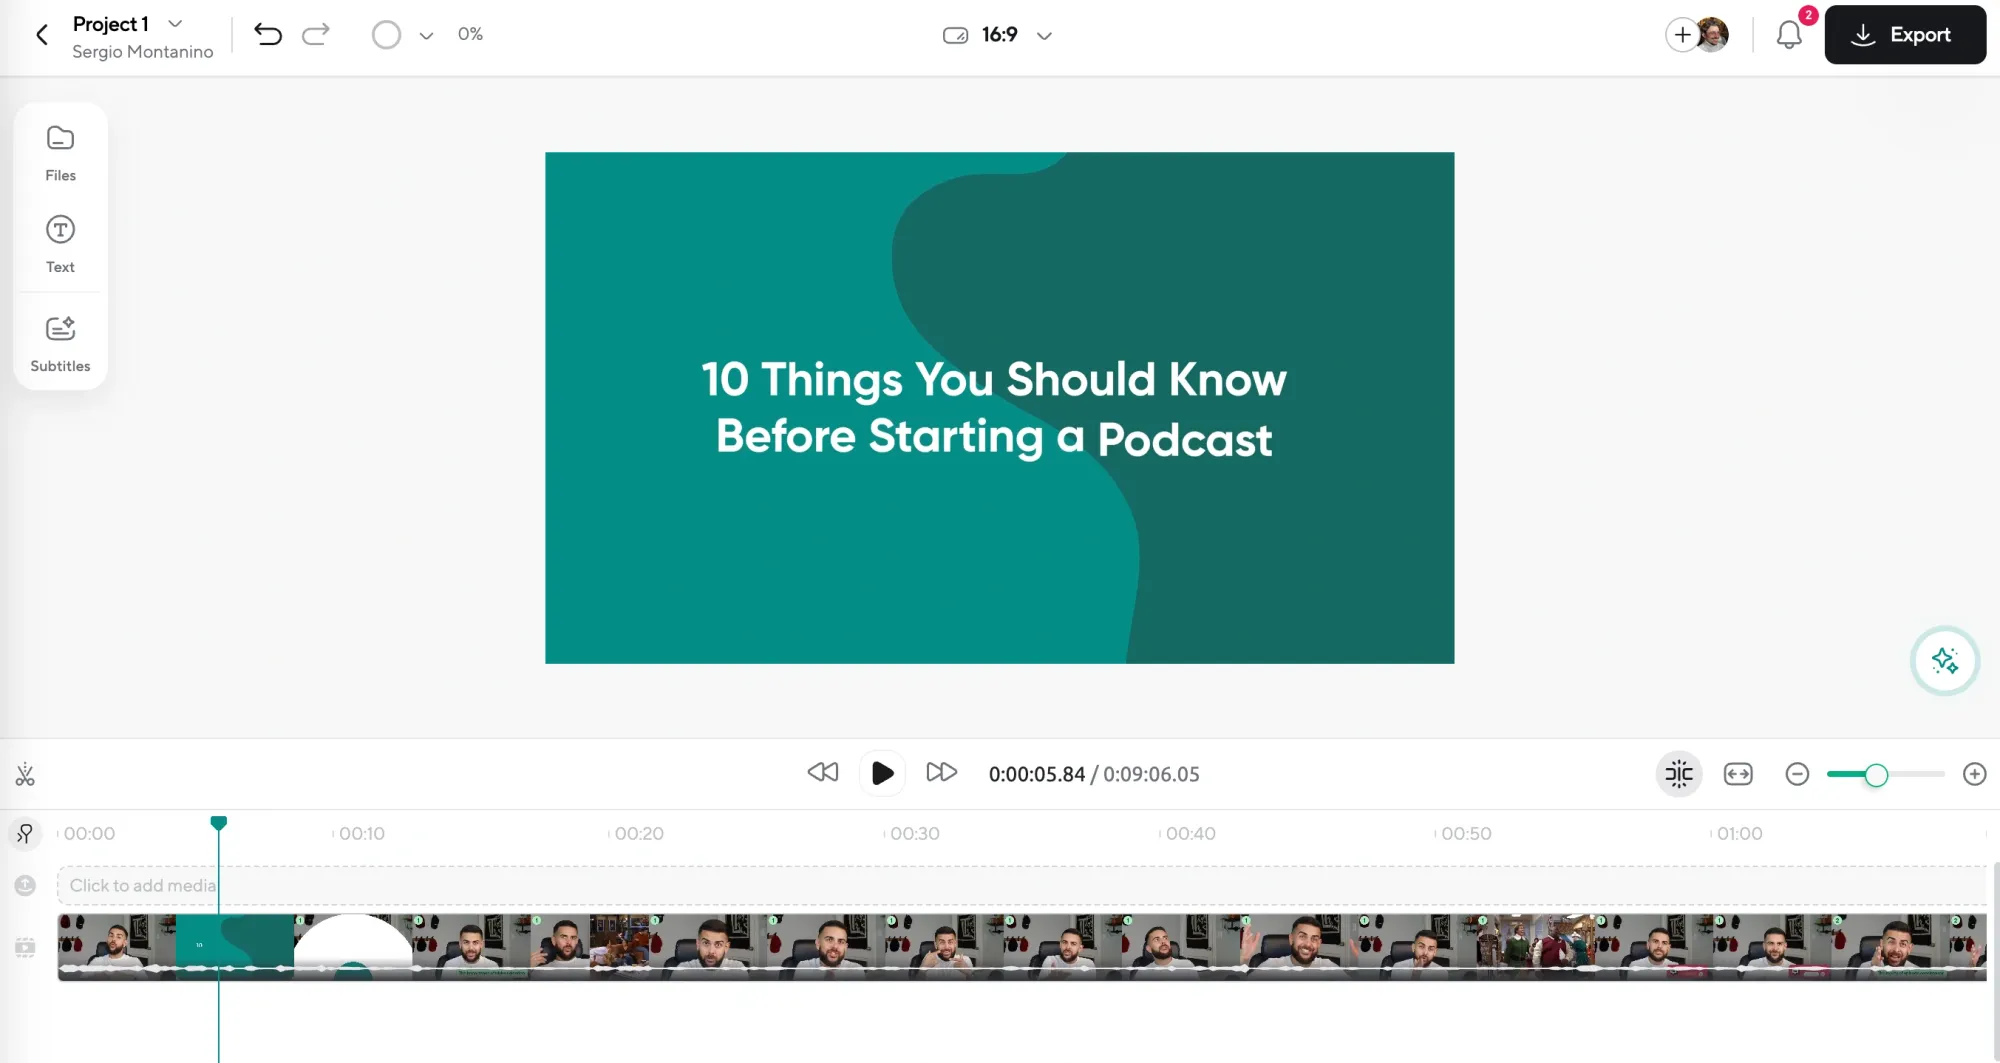Viewport: 2000px width, 1063px height.
Task: Open notifications via the bell icon
Action: [1789, 34]
